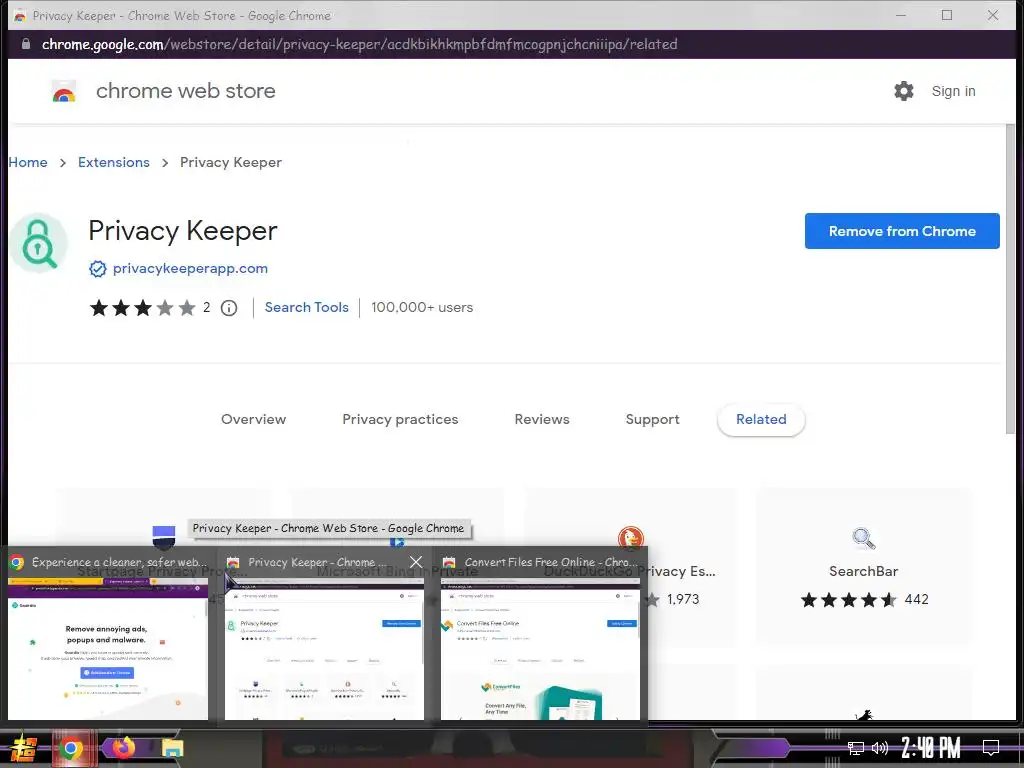Screen dimensions: 1024x768
Task: Click the Privacy Keeper padlock icon
Action: click(x=39, y=244)
